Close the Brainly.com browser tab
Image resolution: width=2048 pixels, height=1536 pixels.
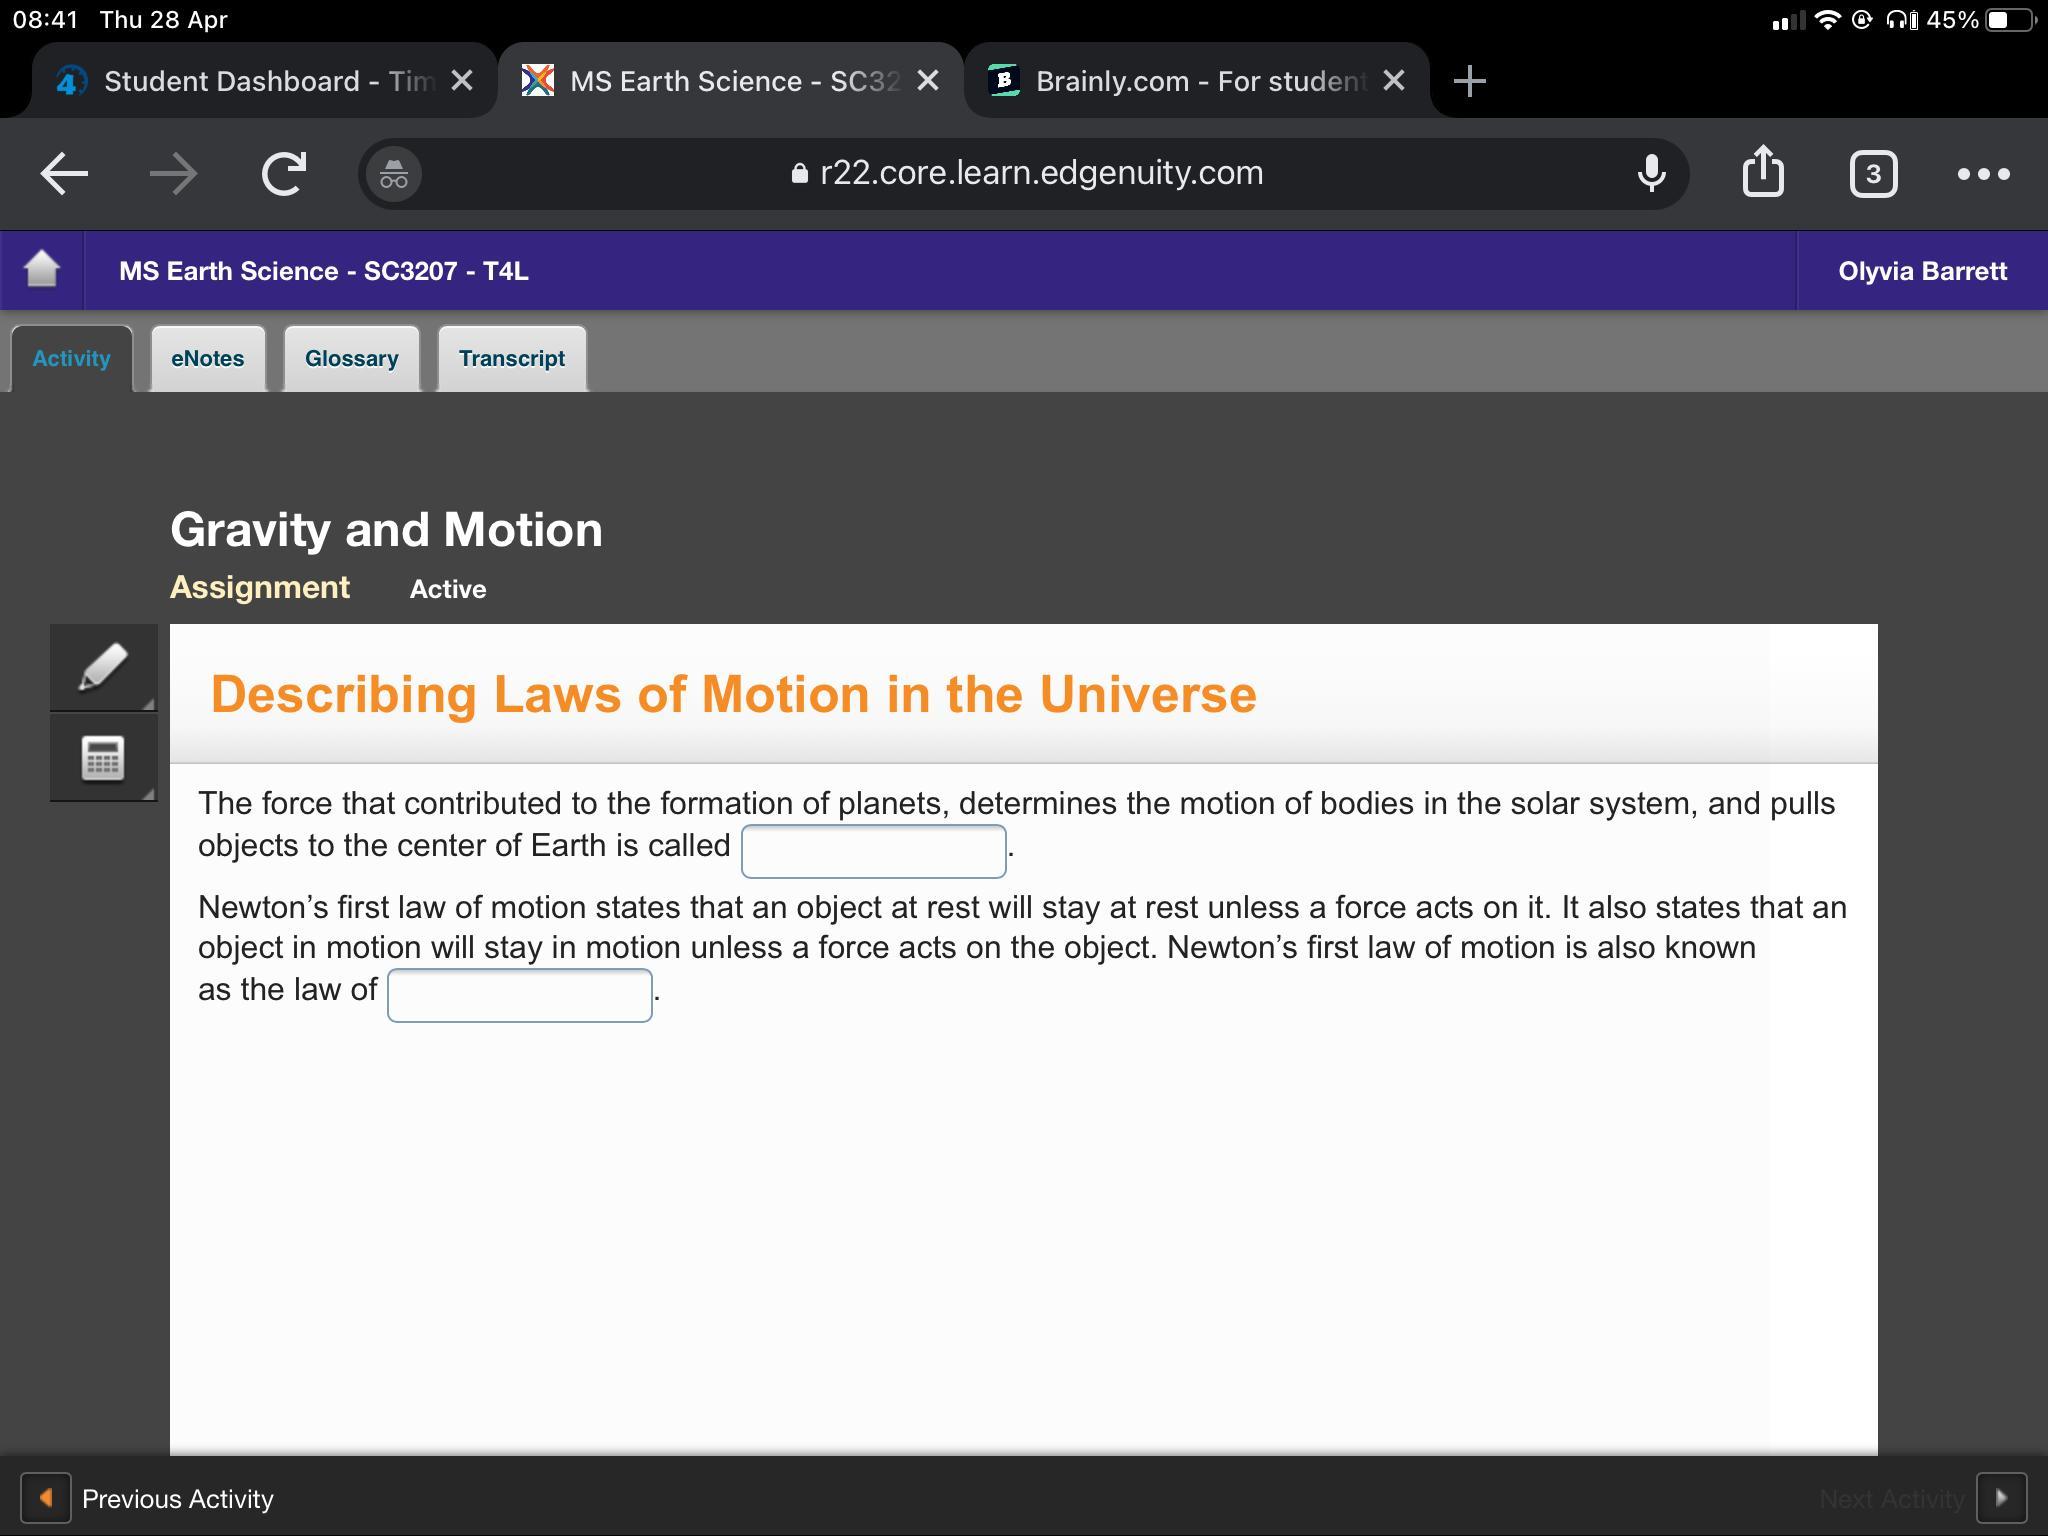[x=1394, y=81]
